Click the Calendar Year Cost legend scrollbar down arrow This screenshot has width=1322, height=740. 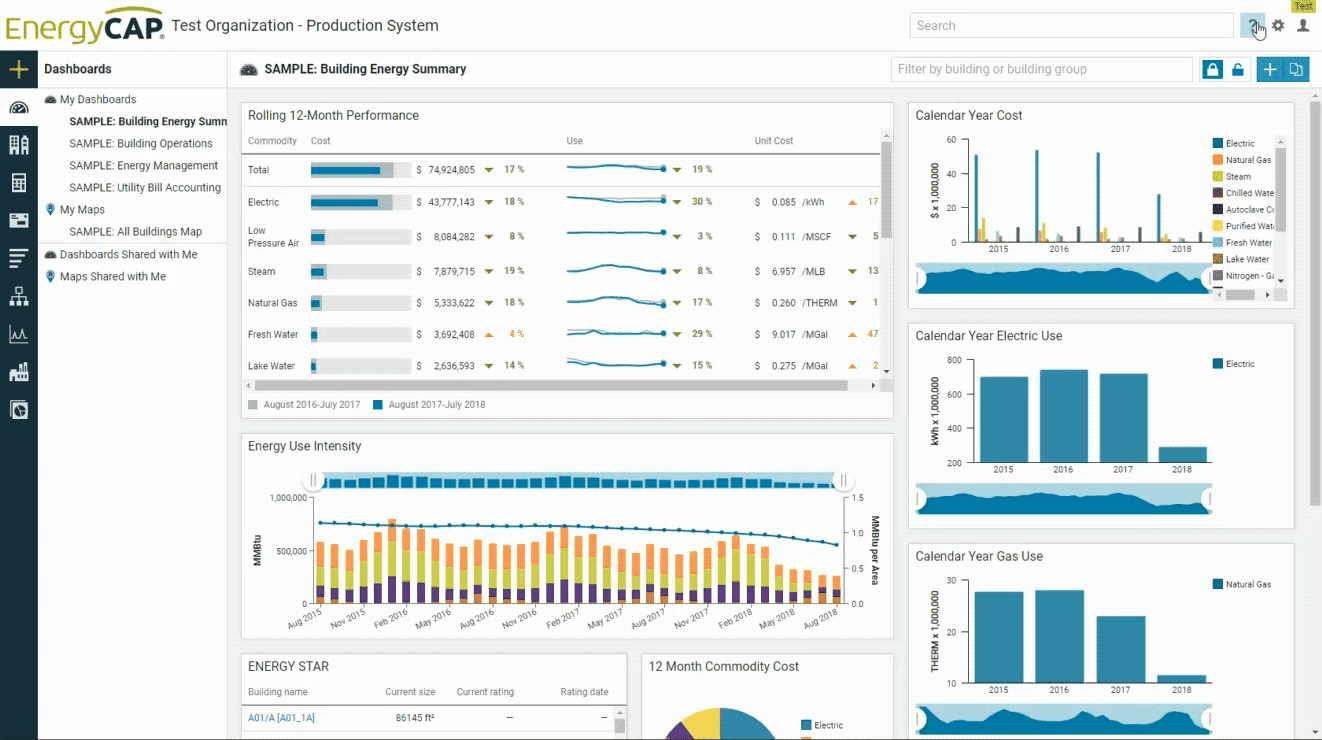click(x=1280, y=281)
